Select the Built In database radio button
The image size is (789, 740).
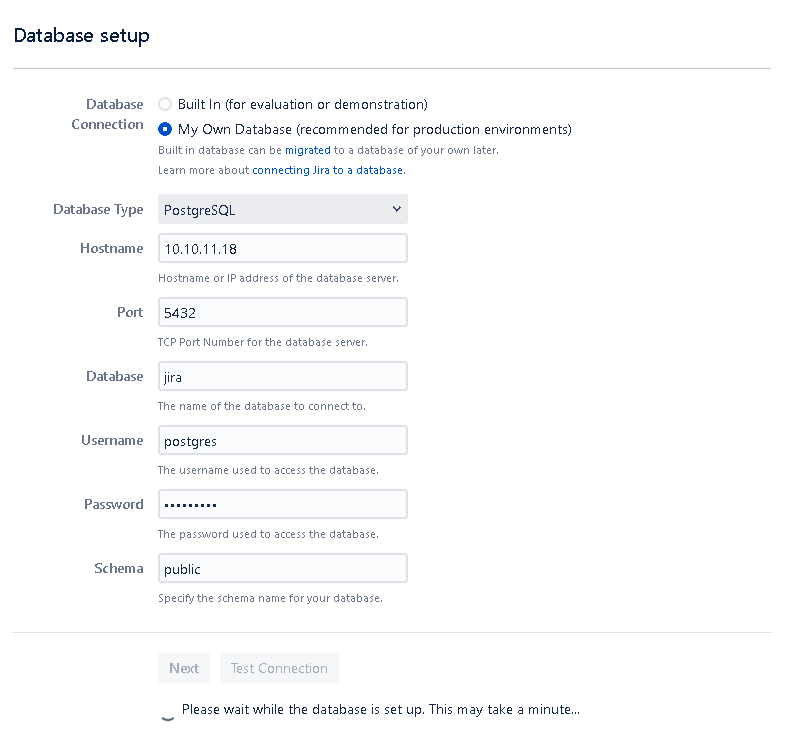tap(165, 104)
